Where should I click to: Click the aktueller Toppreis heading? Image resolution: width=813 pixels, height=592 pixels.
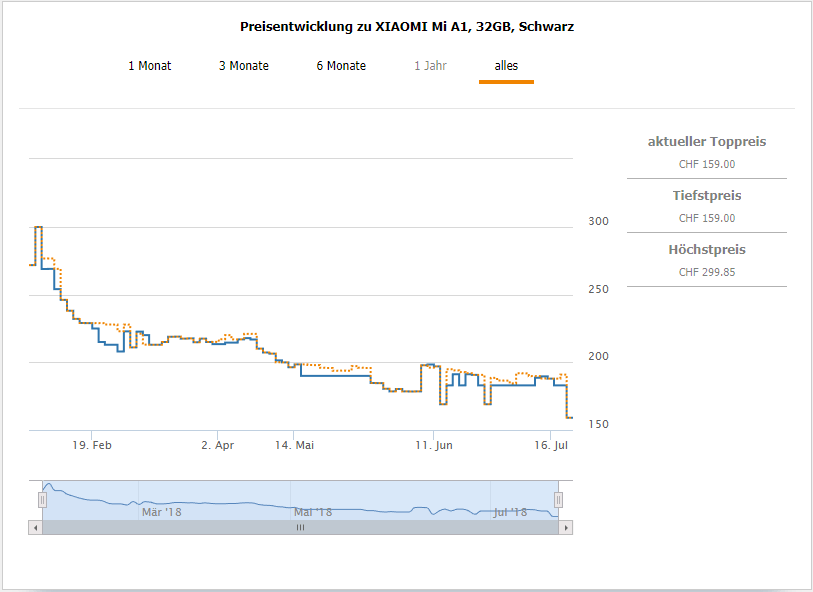coord(707,142)
